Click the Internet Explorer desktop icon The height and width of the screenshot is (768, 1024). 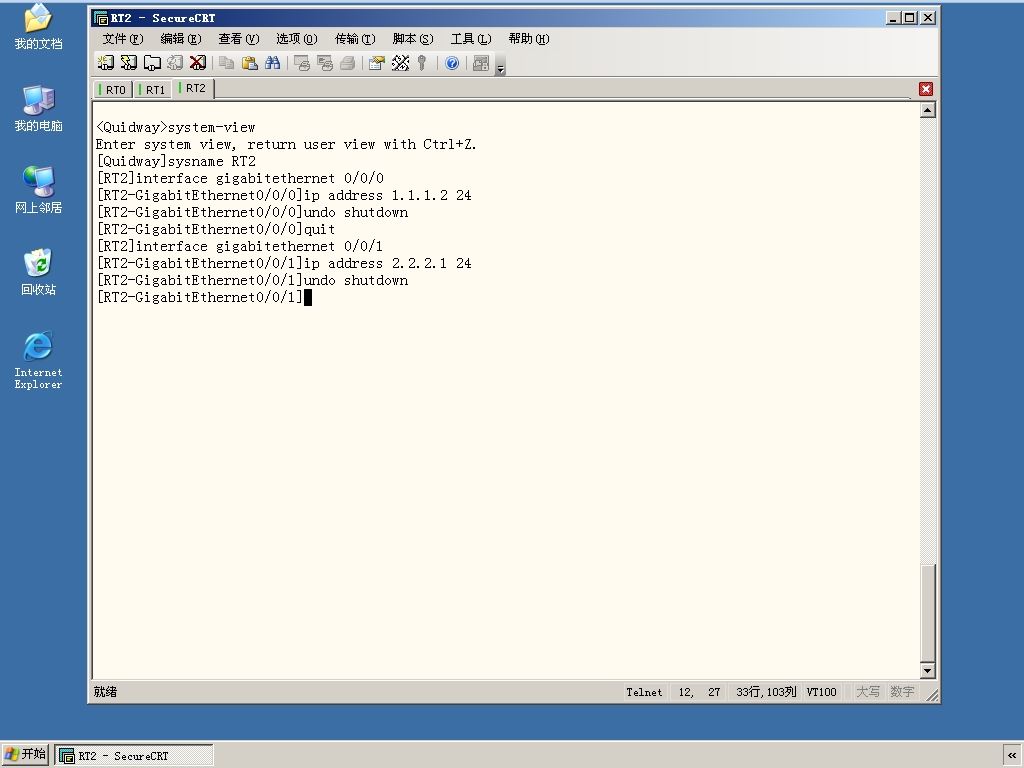click(x=38, y=360)
